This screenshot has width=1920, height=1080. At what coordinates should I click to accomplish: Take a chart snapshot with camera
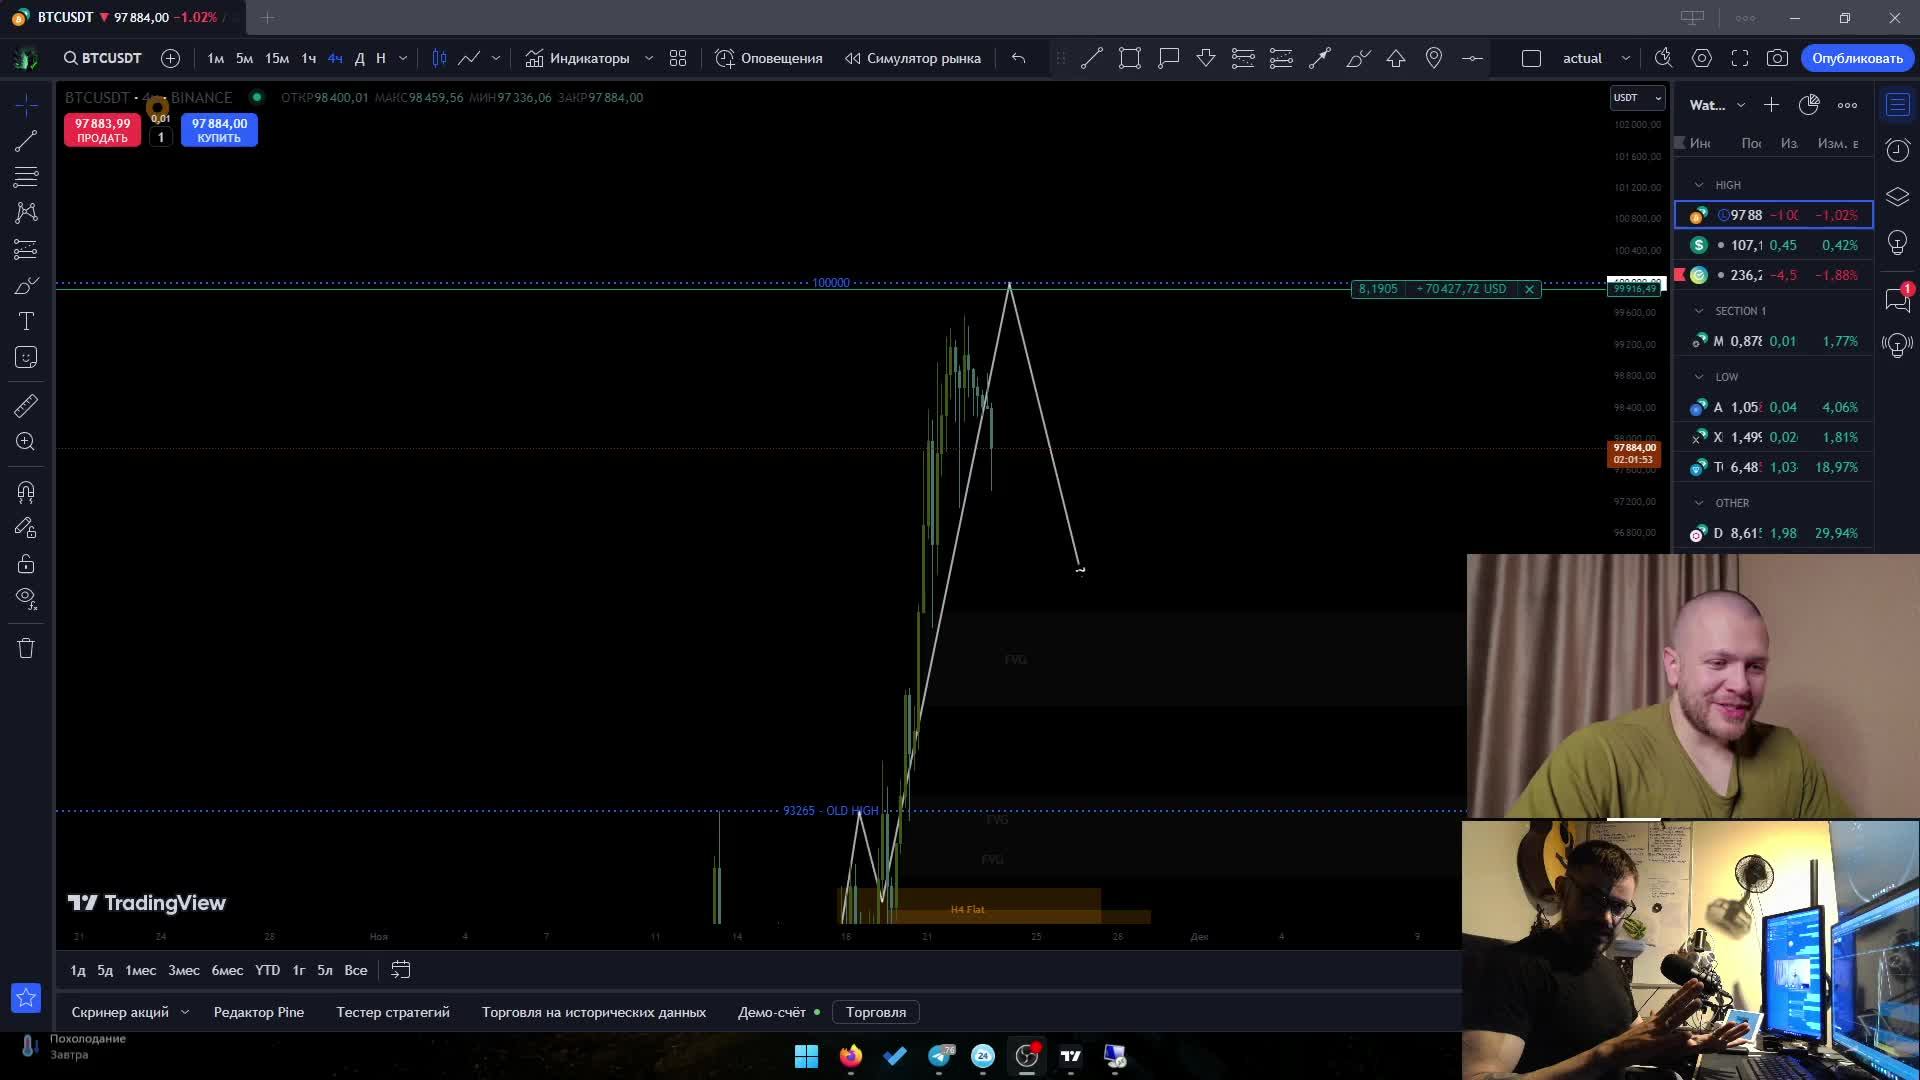click(1777, 58)
